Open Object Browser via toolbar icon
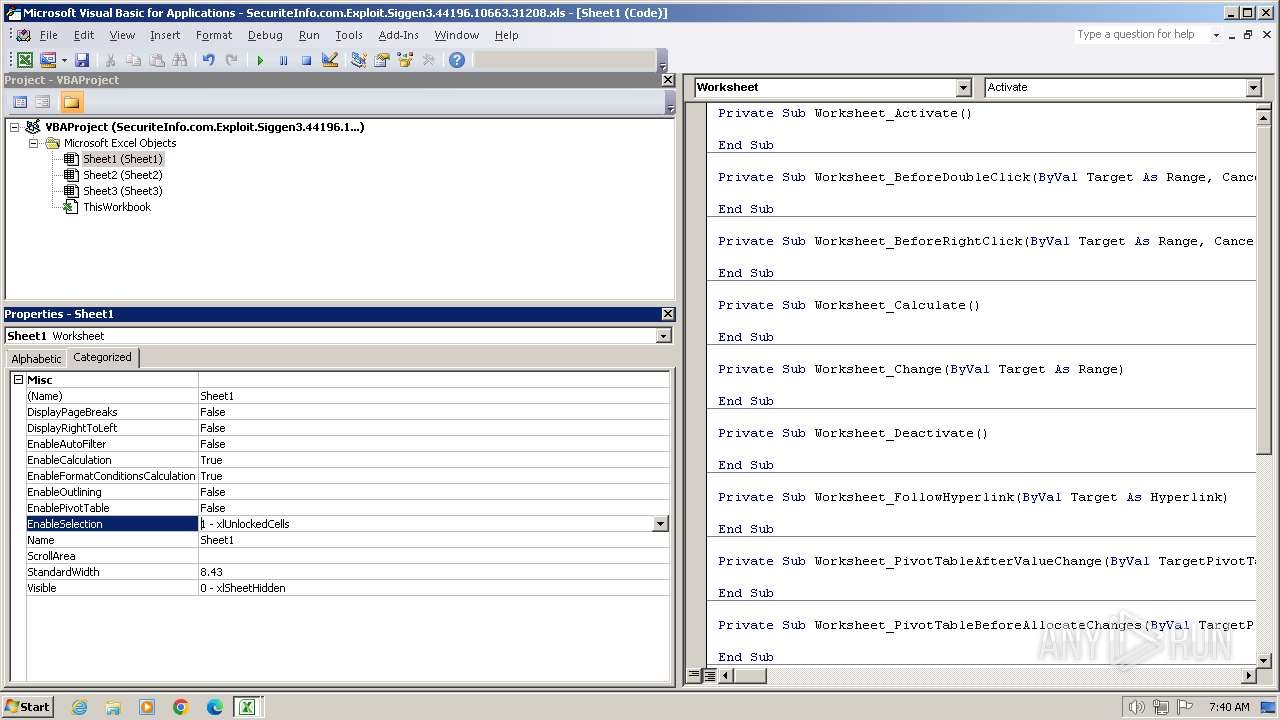The width and height of the screenshot is (1280, 720). [x=405, y=60]
